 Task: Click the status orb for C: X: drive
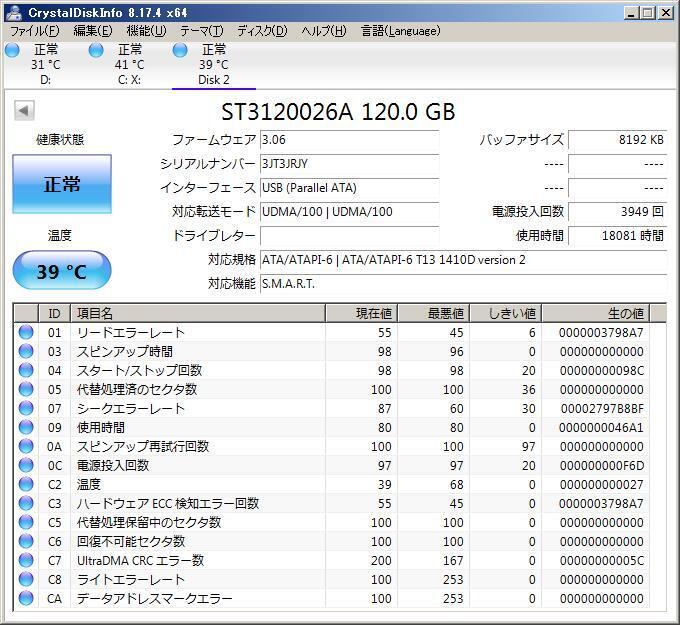(x=96, y=50)
